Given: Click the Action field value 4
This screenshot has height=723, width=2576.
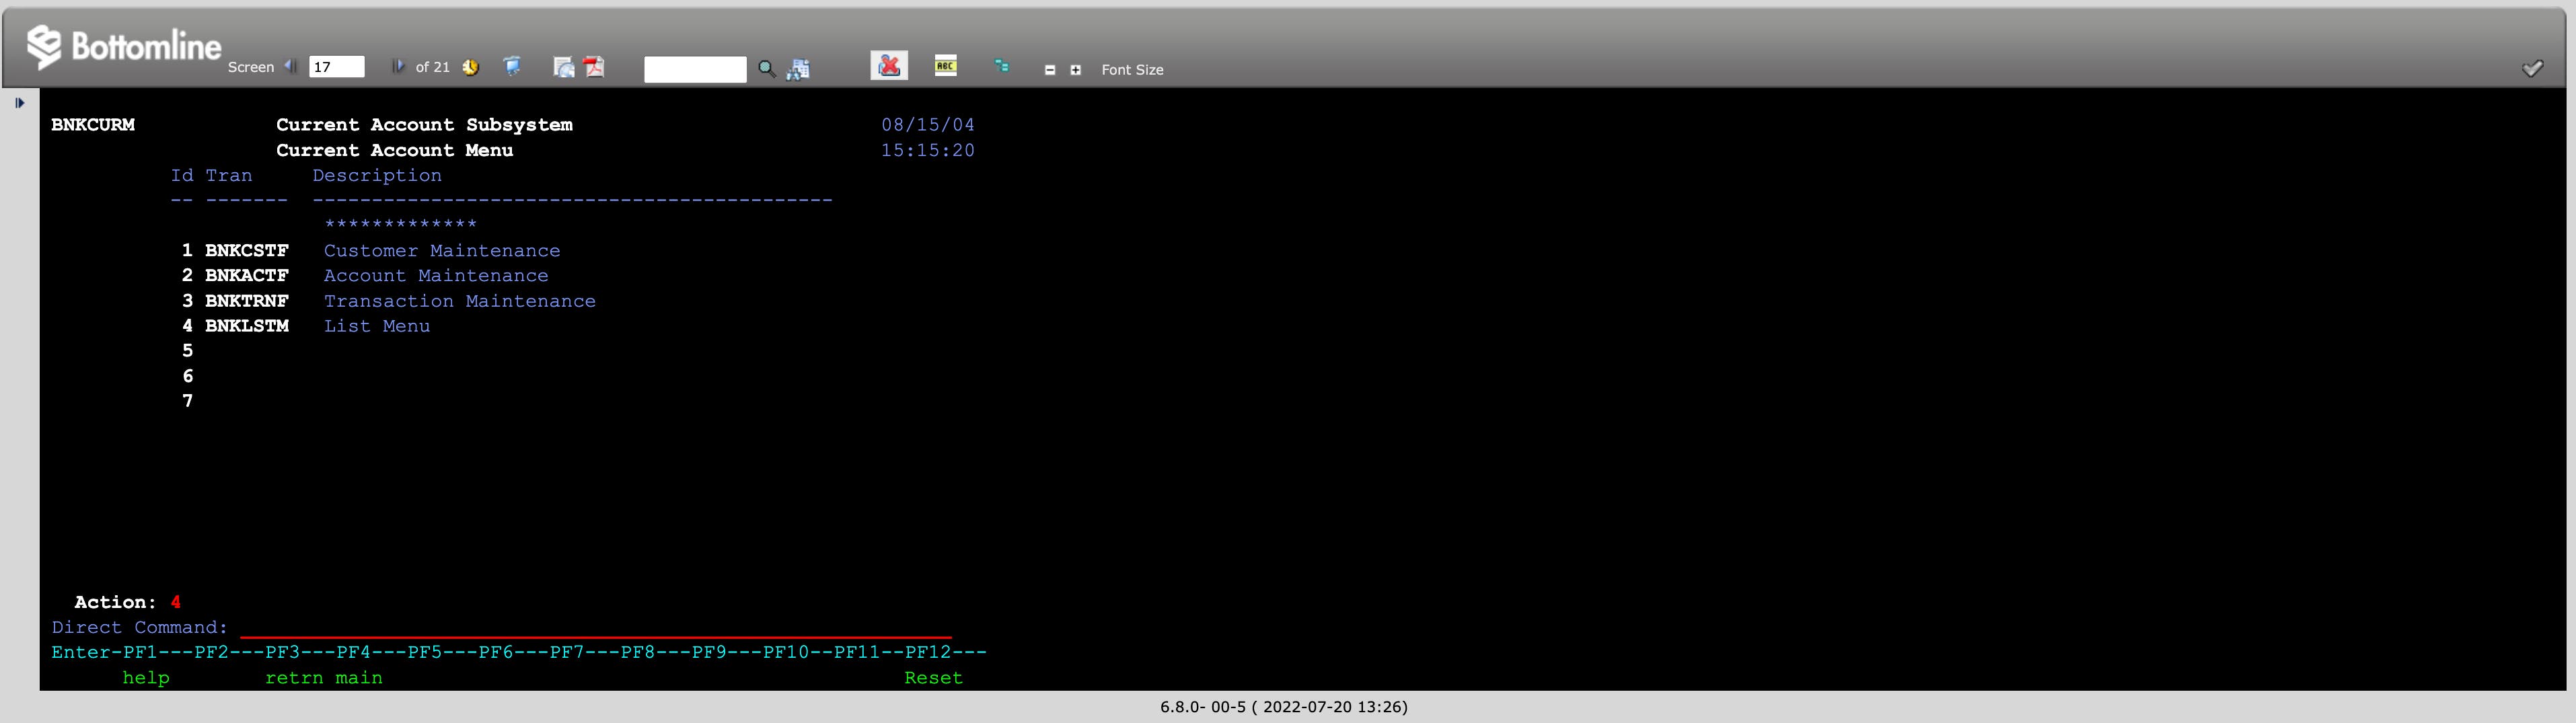Looking at the screenshot, I should click(176, 602).
